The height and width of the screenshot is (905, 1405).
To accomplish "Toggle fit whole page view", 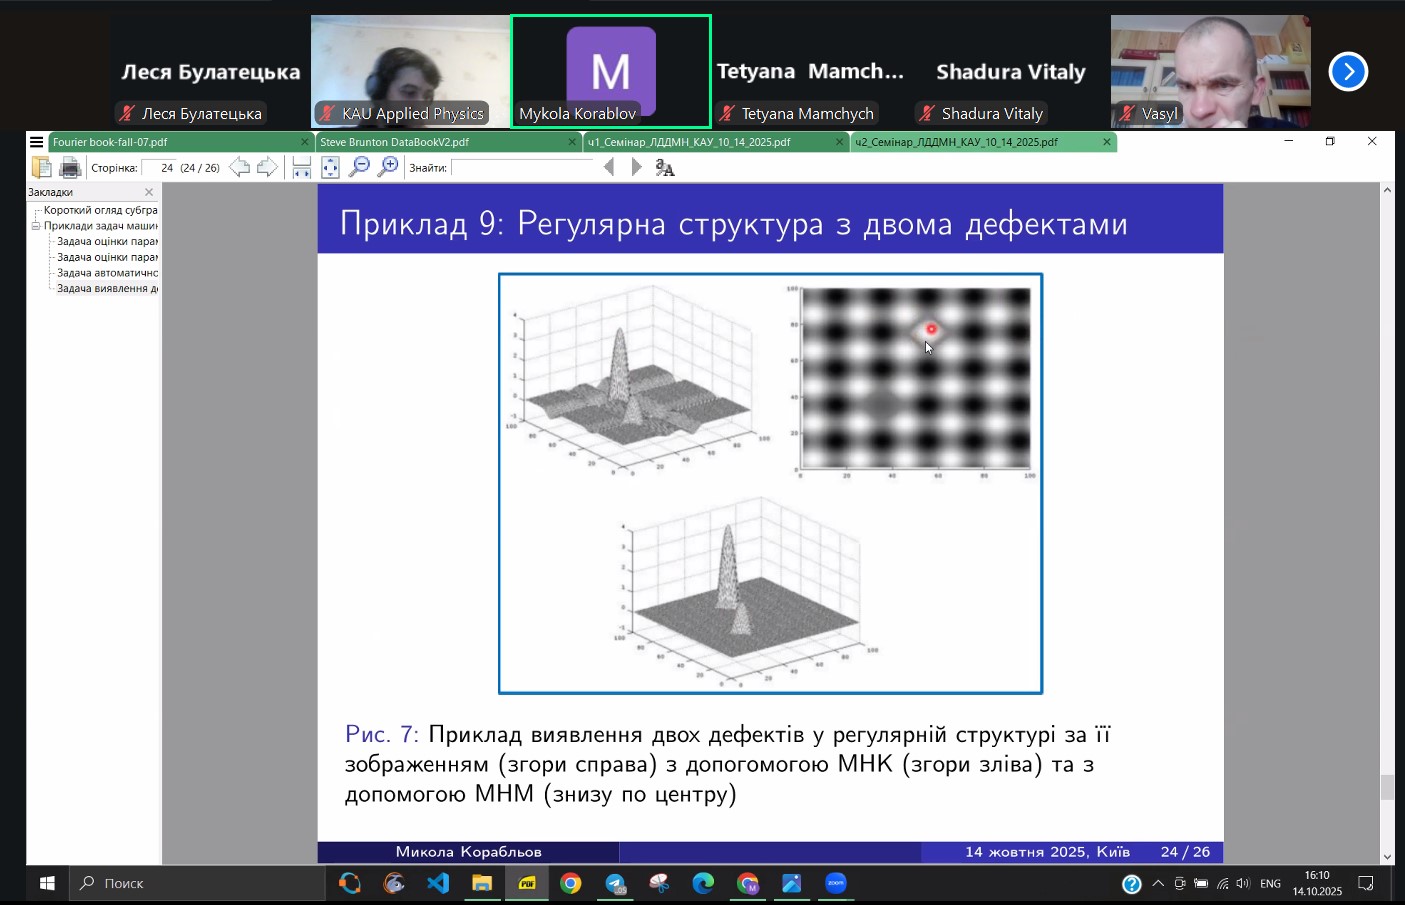I will 330,168.
